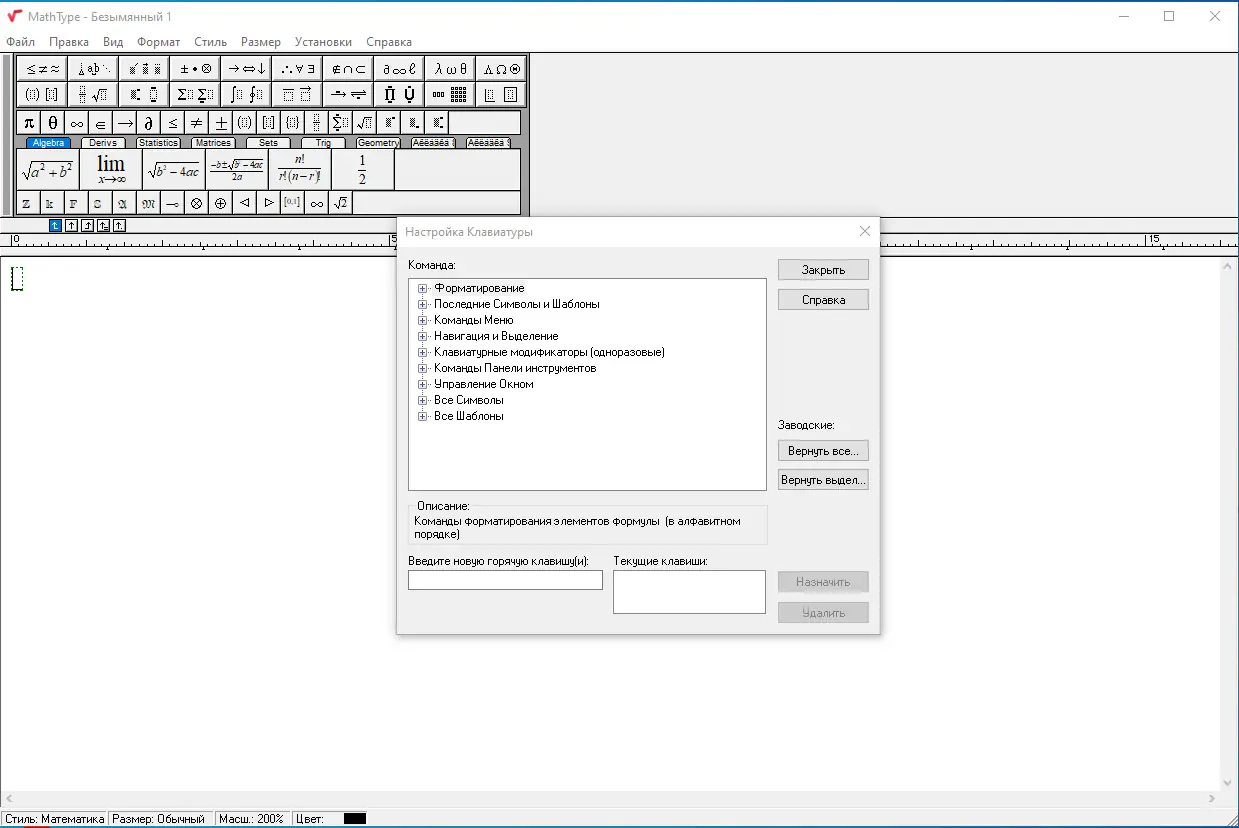Open the Правка menu
The image size is (1239, 828).
click(69, 42)
